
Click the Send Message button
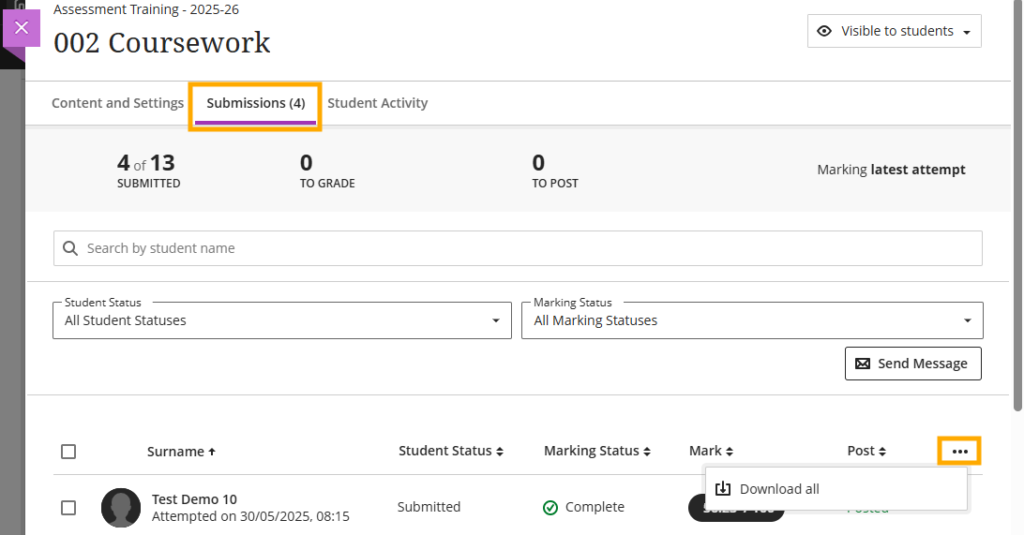click(913, 363)
